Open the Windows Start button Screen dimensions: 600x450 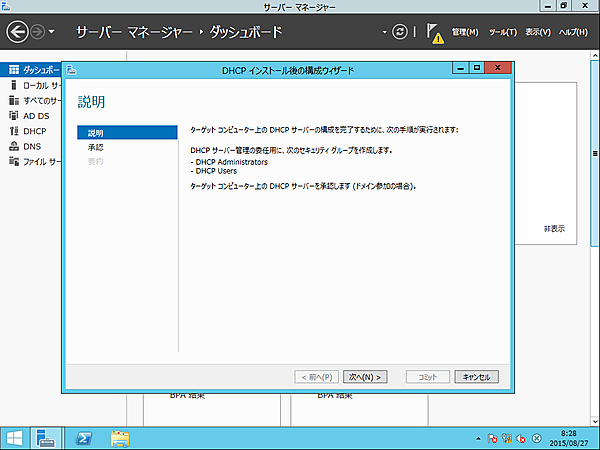[x=15, y=439]
